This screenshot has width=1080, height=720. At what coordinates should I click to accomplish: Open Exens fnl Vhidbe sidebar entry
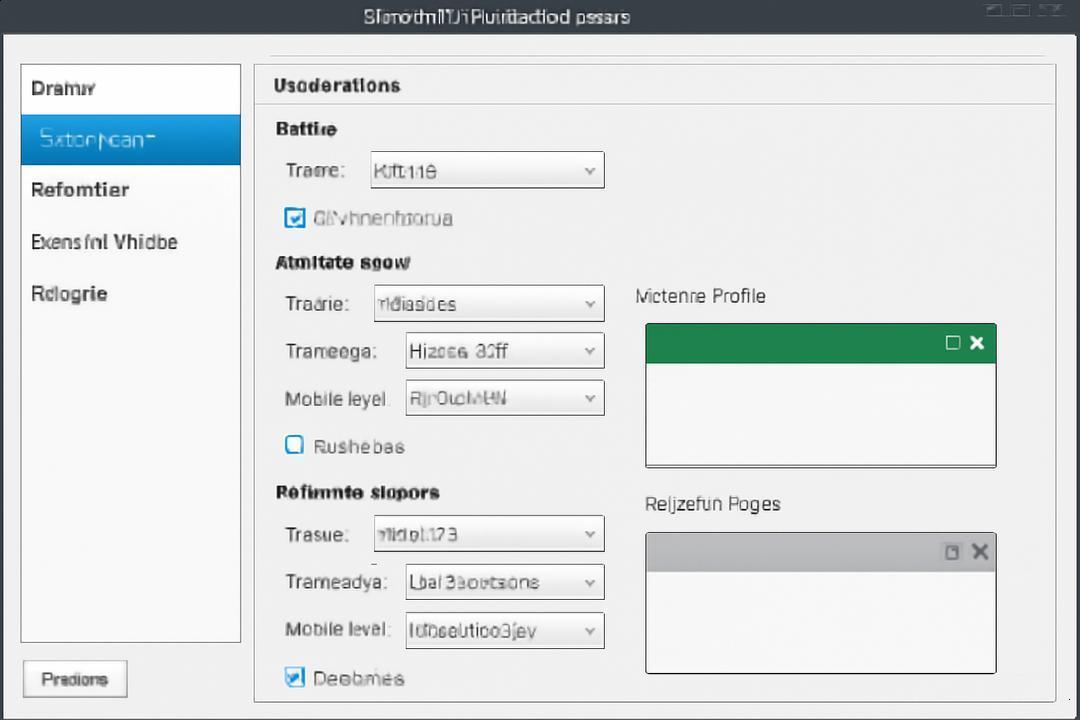131,242
